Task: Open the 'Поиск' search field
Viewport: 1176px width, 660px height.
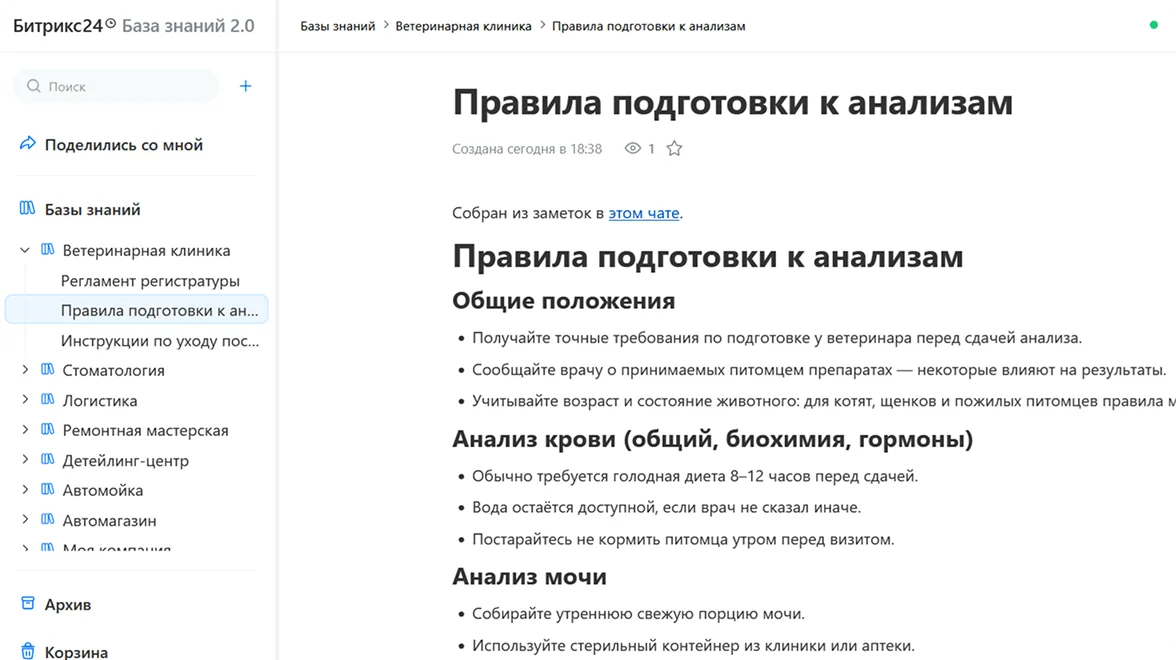Action: pos(116,86)
